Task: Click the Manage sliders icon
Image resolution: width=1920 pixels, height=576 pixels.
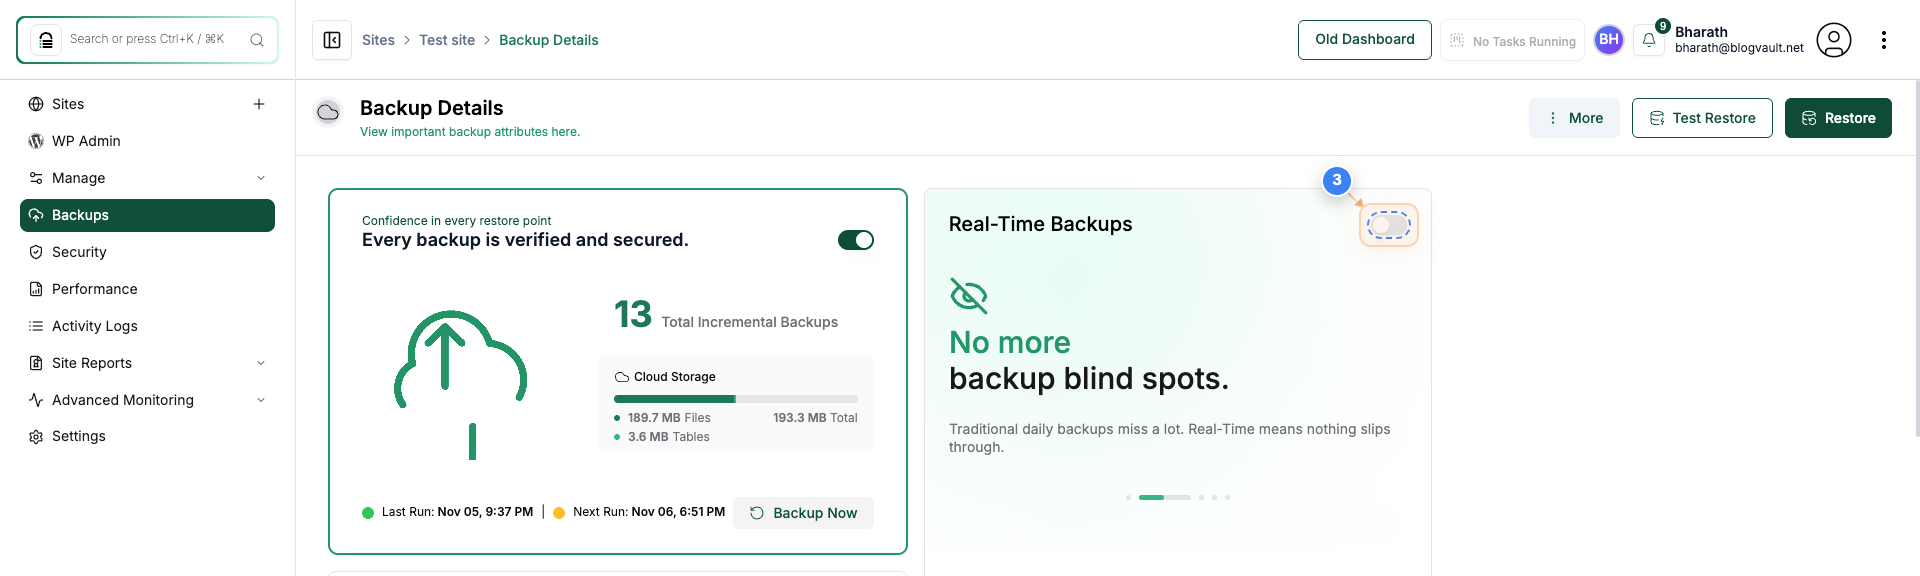Action: click(36, 178)
